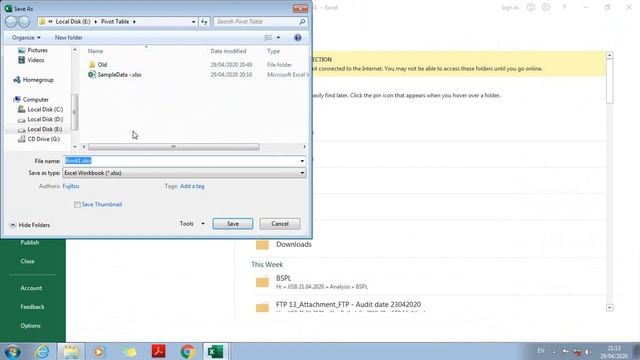640x360 pixels.
Task: Click the frown feedback icon in Excel
Action: pyautogui.click(x=546, y=7)
